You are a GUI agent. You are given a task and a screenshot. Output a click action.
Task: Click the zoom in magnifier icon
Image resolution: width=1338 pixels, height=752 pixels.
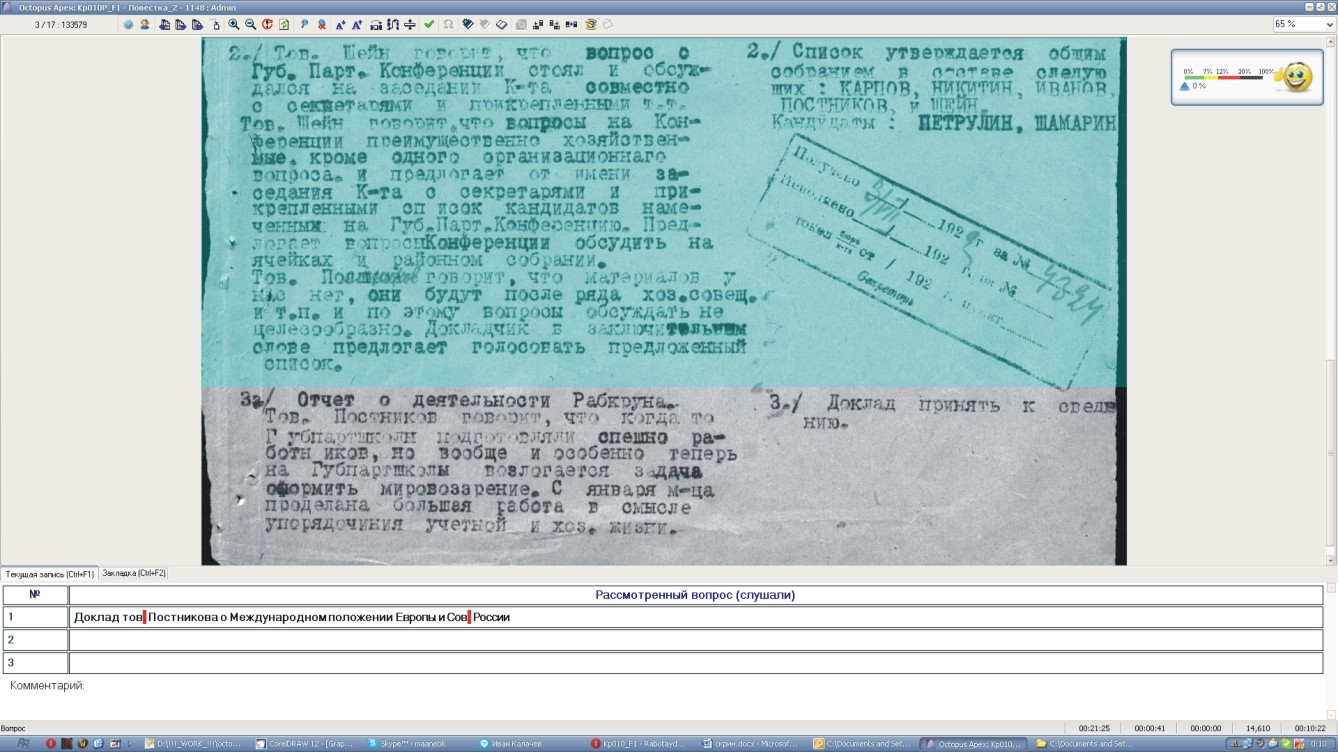(234, 24)
